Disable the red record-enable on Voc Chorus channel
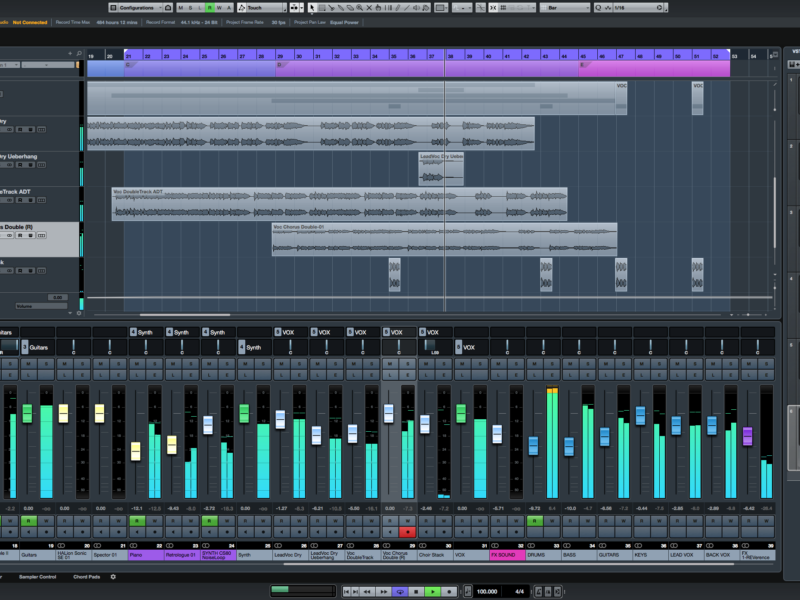Screen dimensions: 800x600 tap(407, 532)
